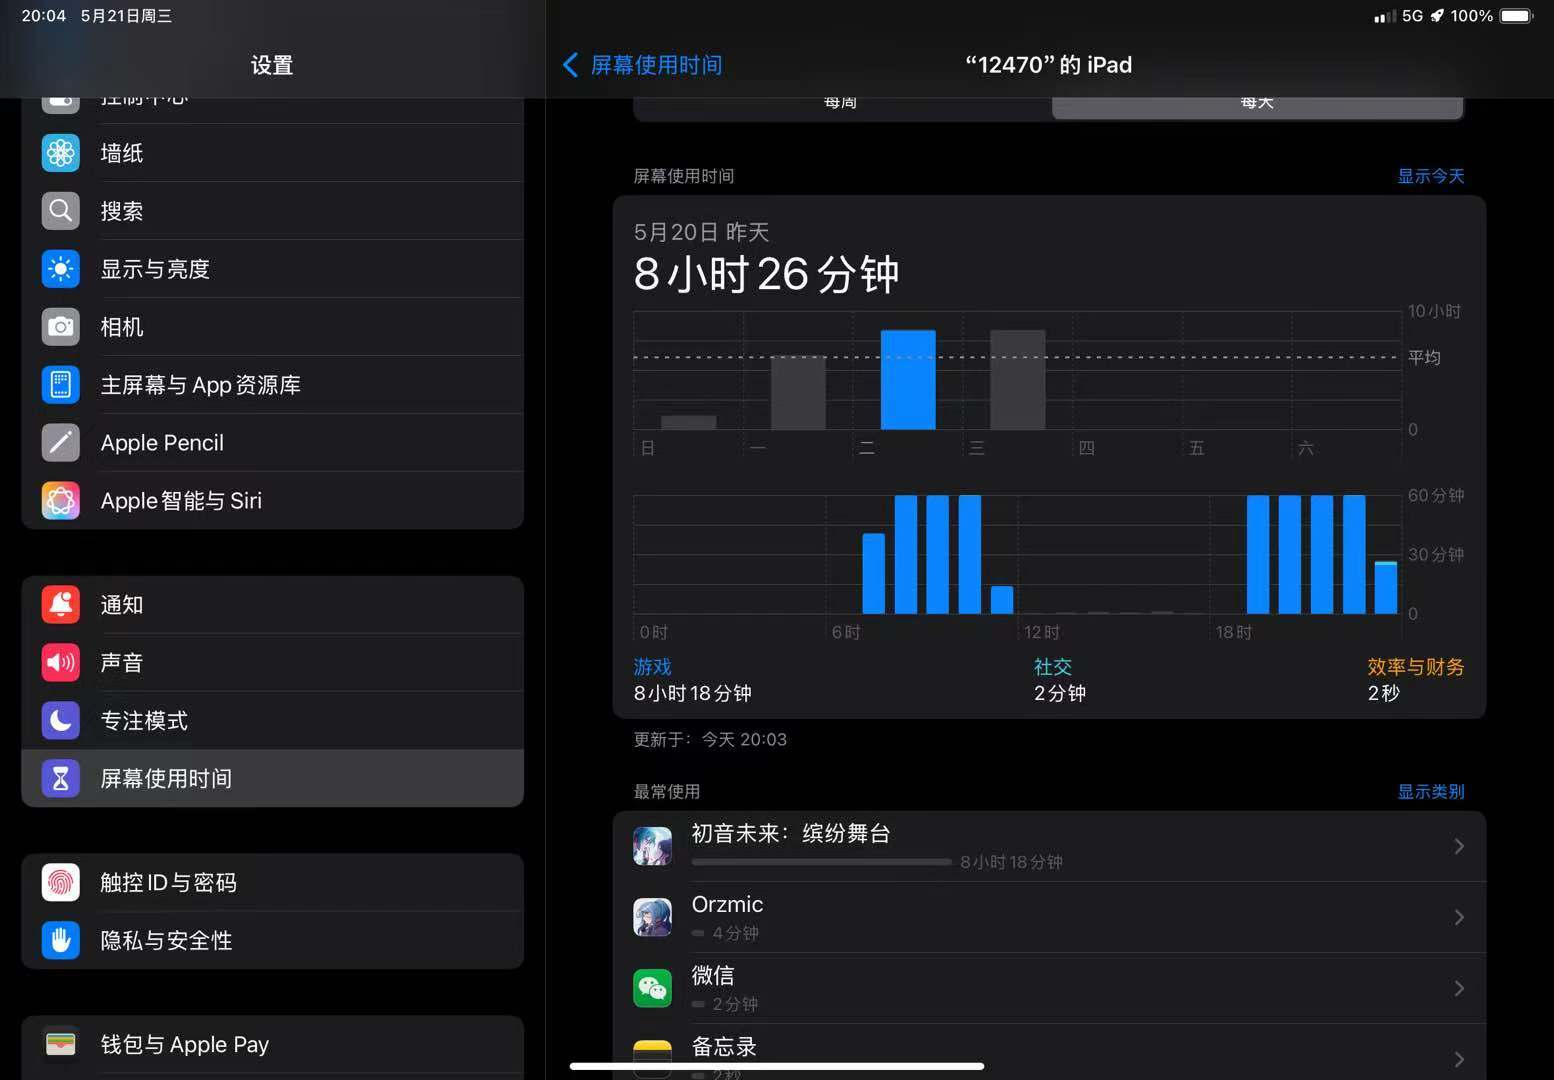
Task: Select Tuesday (二) blue bar in weekly chart
Action: point(908,380)
